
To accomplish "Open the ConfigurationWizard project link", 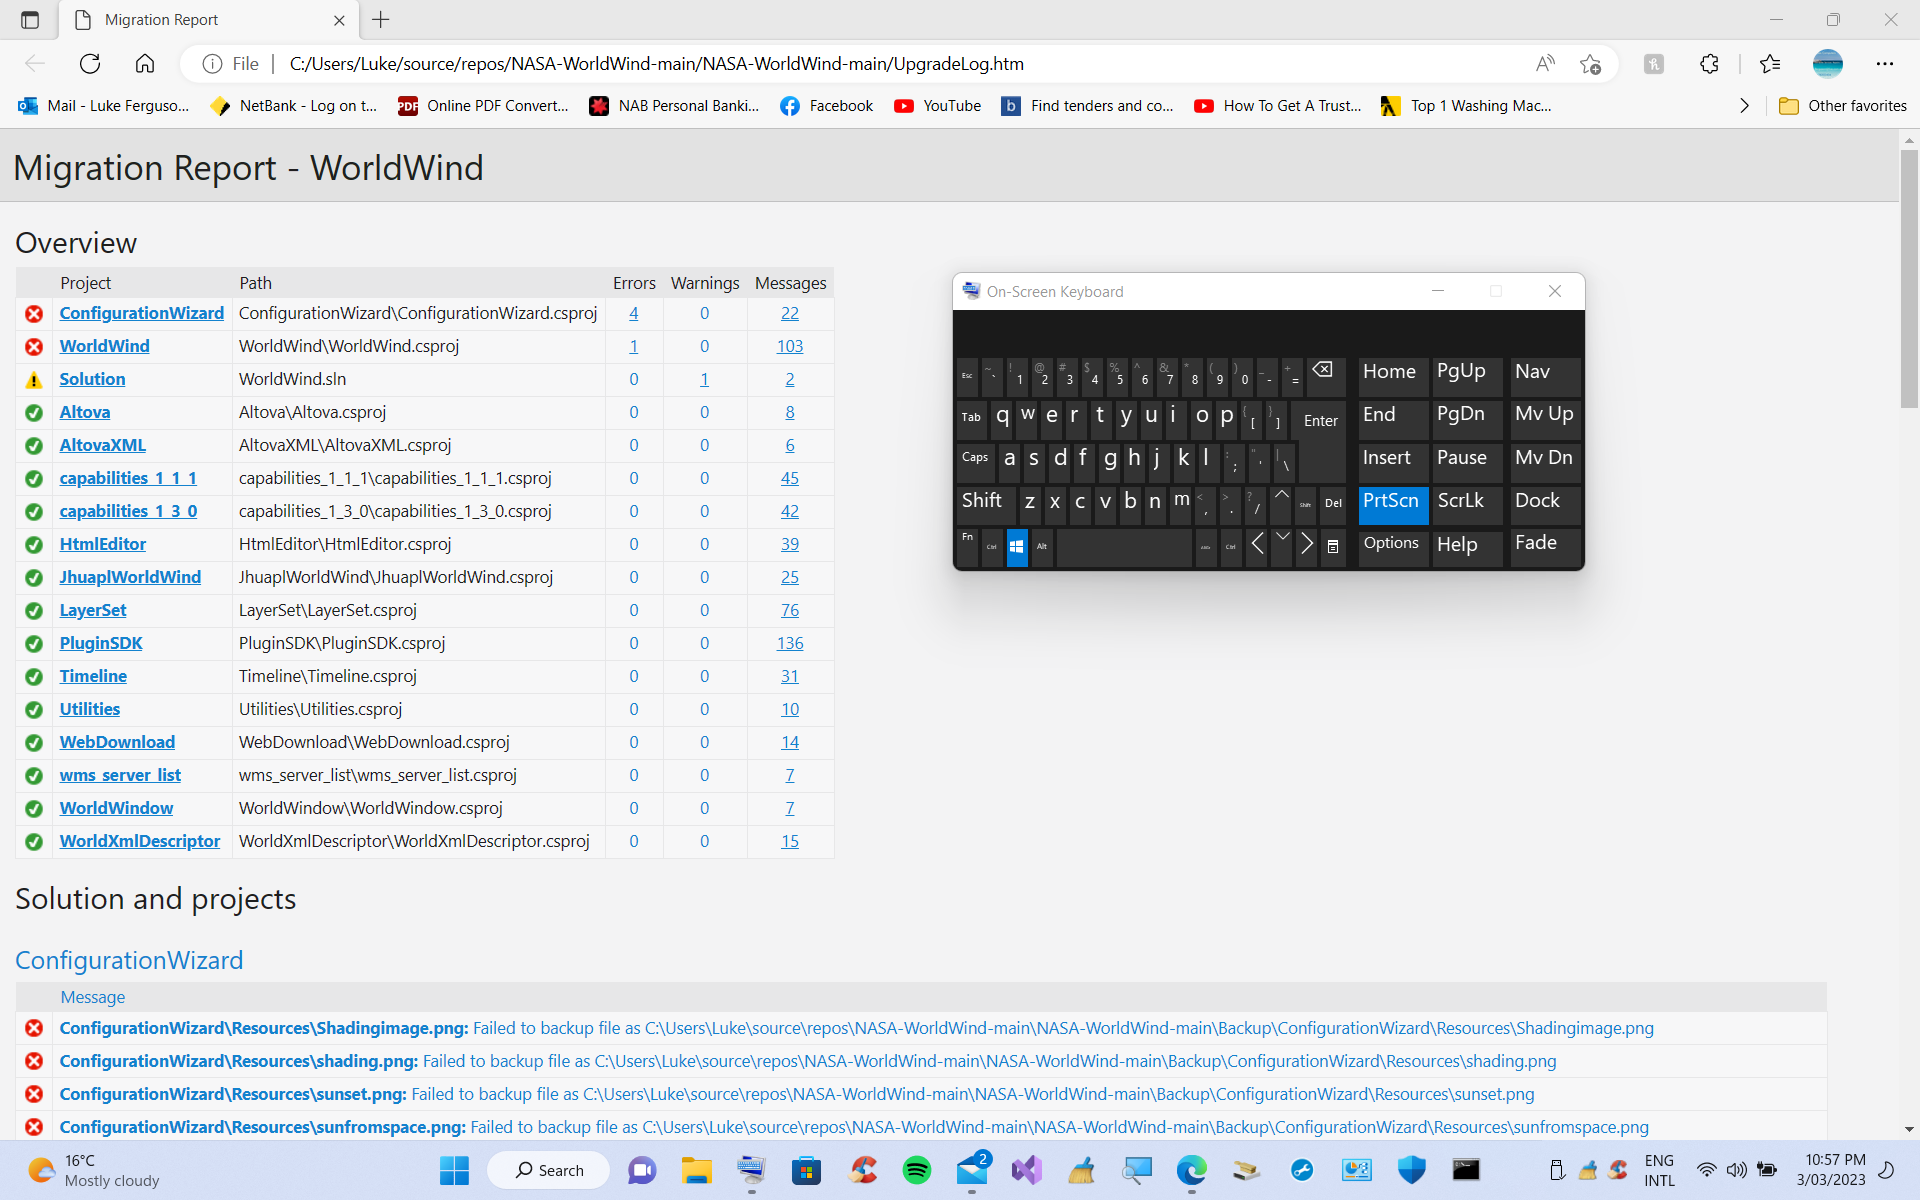I will 141,313.
